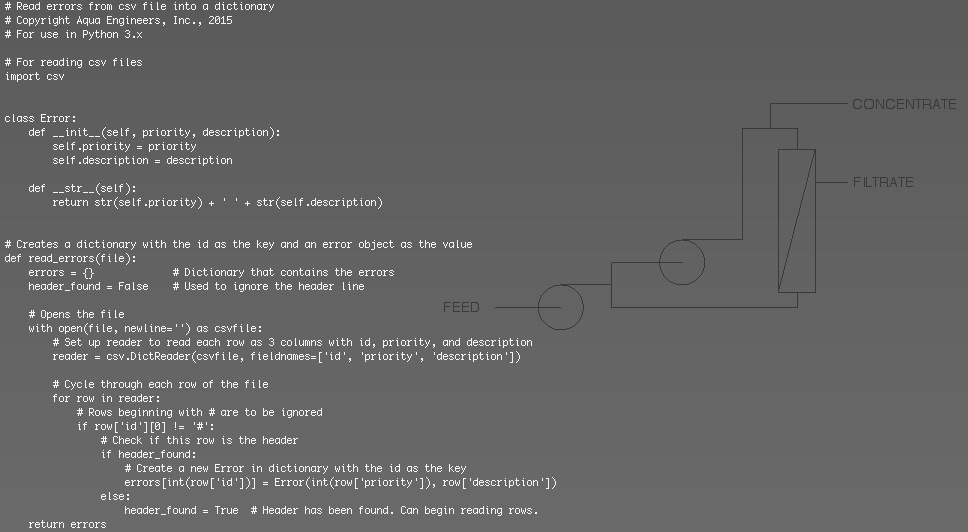Screen dimensions: 968x532
Task: Click the FILTRATE label in the diagram
Action: pos(882,182)
